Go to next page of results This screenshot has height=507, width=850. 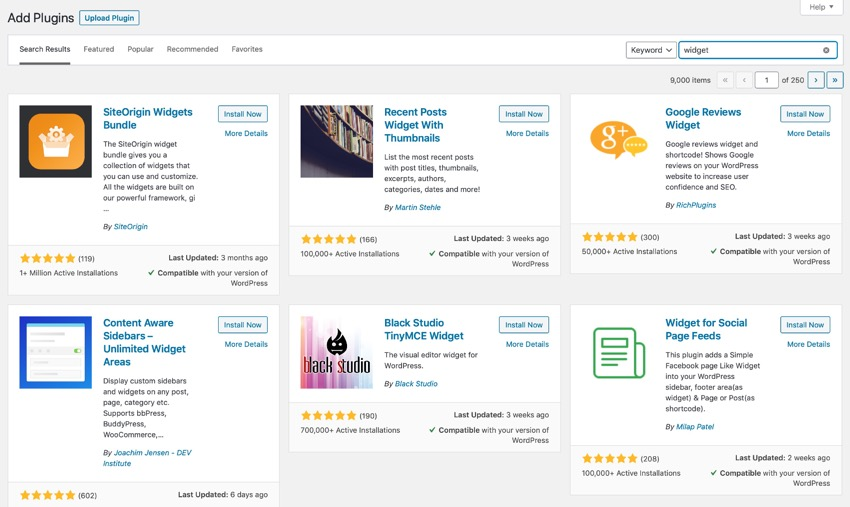(816, 80)
